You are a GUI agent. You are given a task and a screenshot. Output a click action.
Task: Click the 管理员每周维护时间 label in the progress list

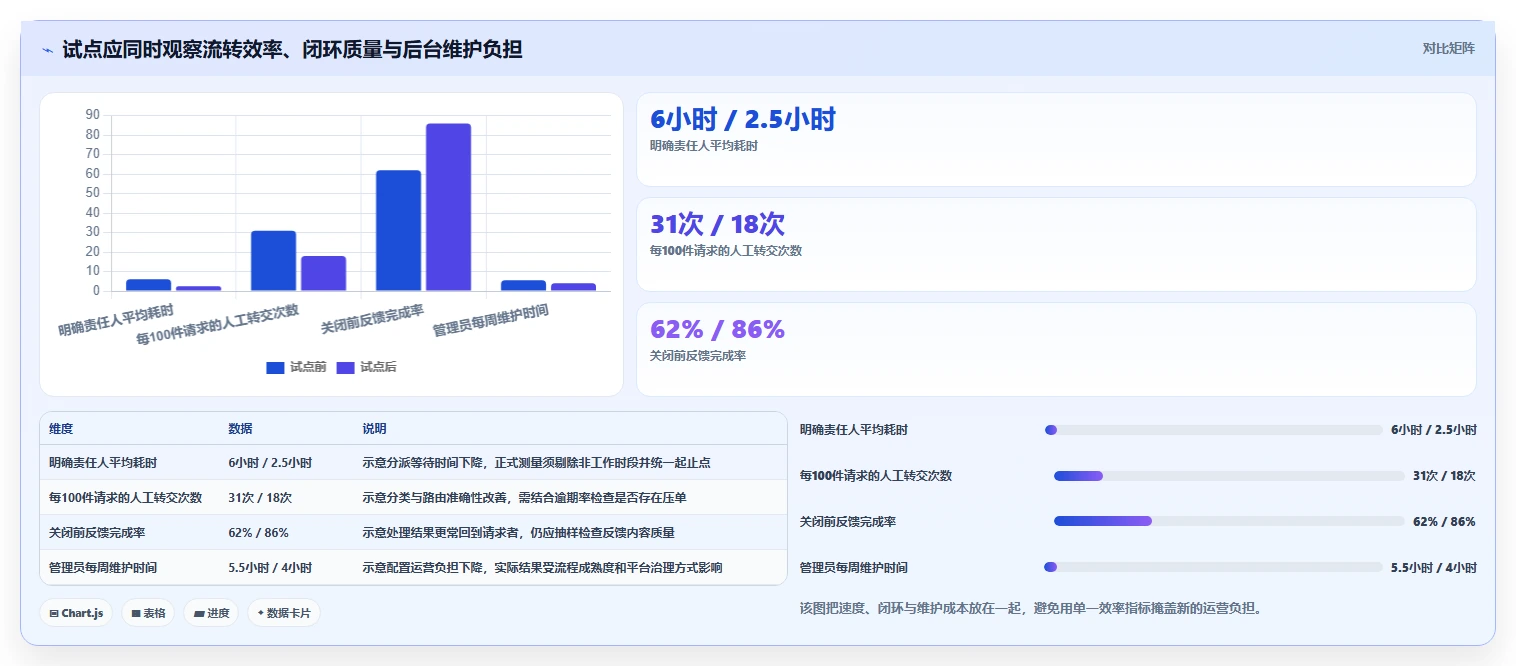pos(854,567)
